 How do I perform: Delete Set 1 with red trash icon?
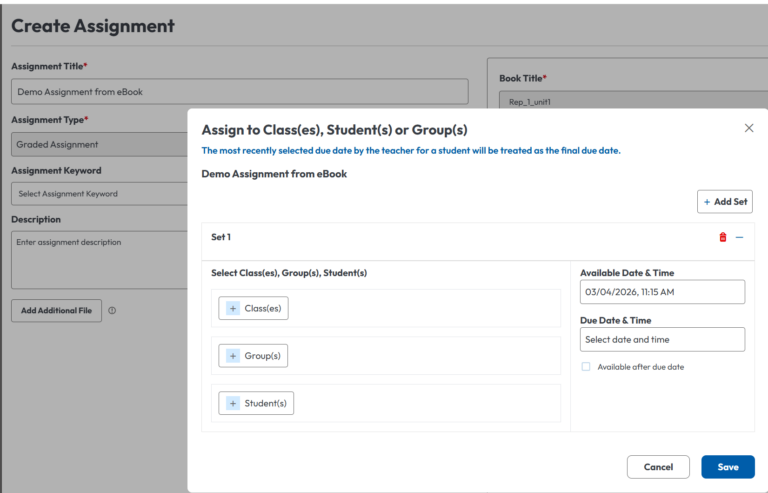(x=723, y=237)
